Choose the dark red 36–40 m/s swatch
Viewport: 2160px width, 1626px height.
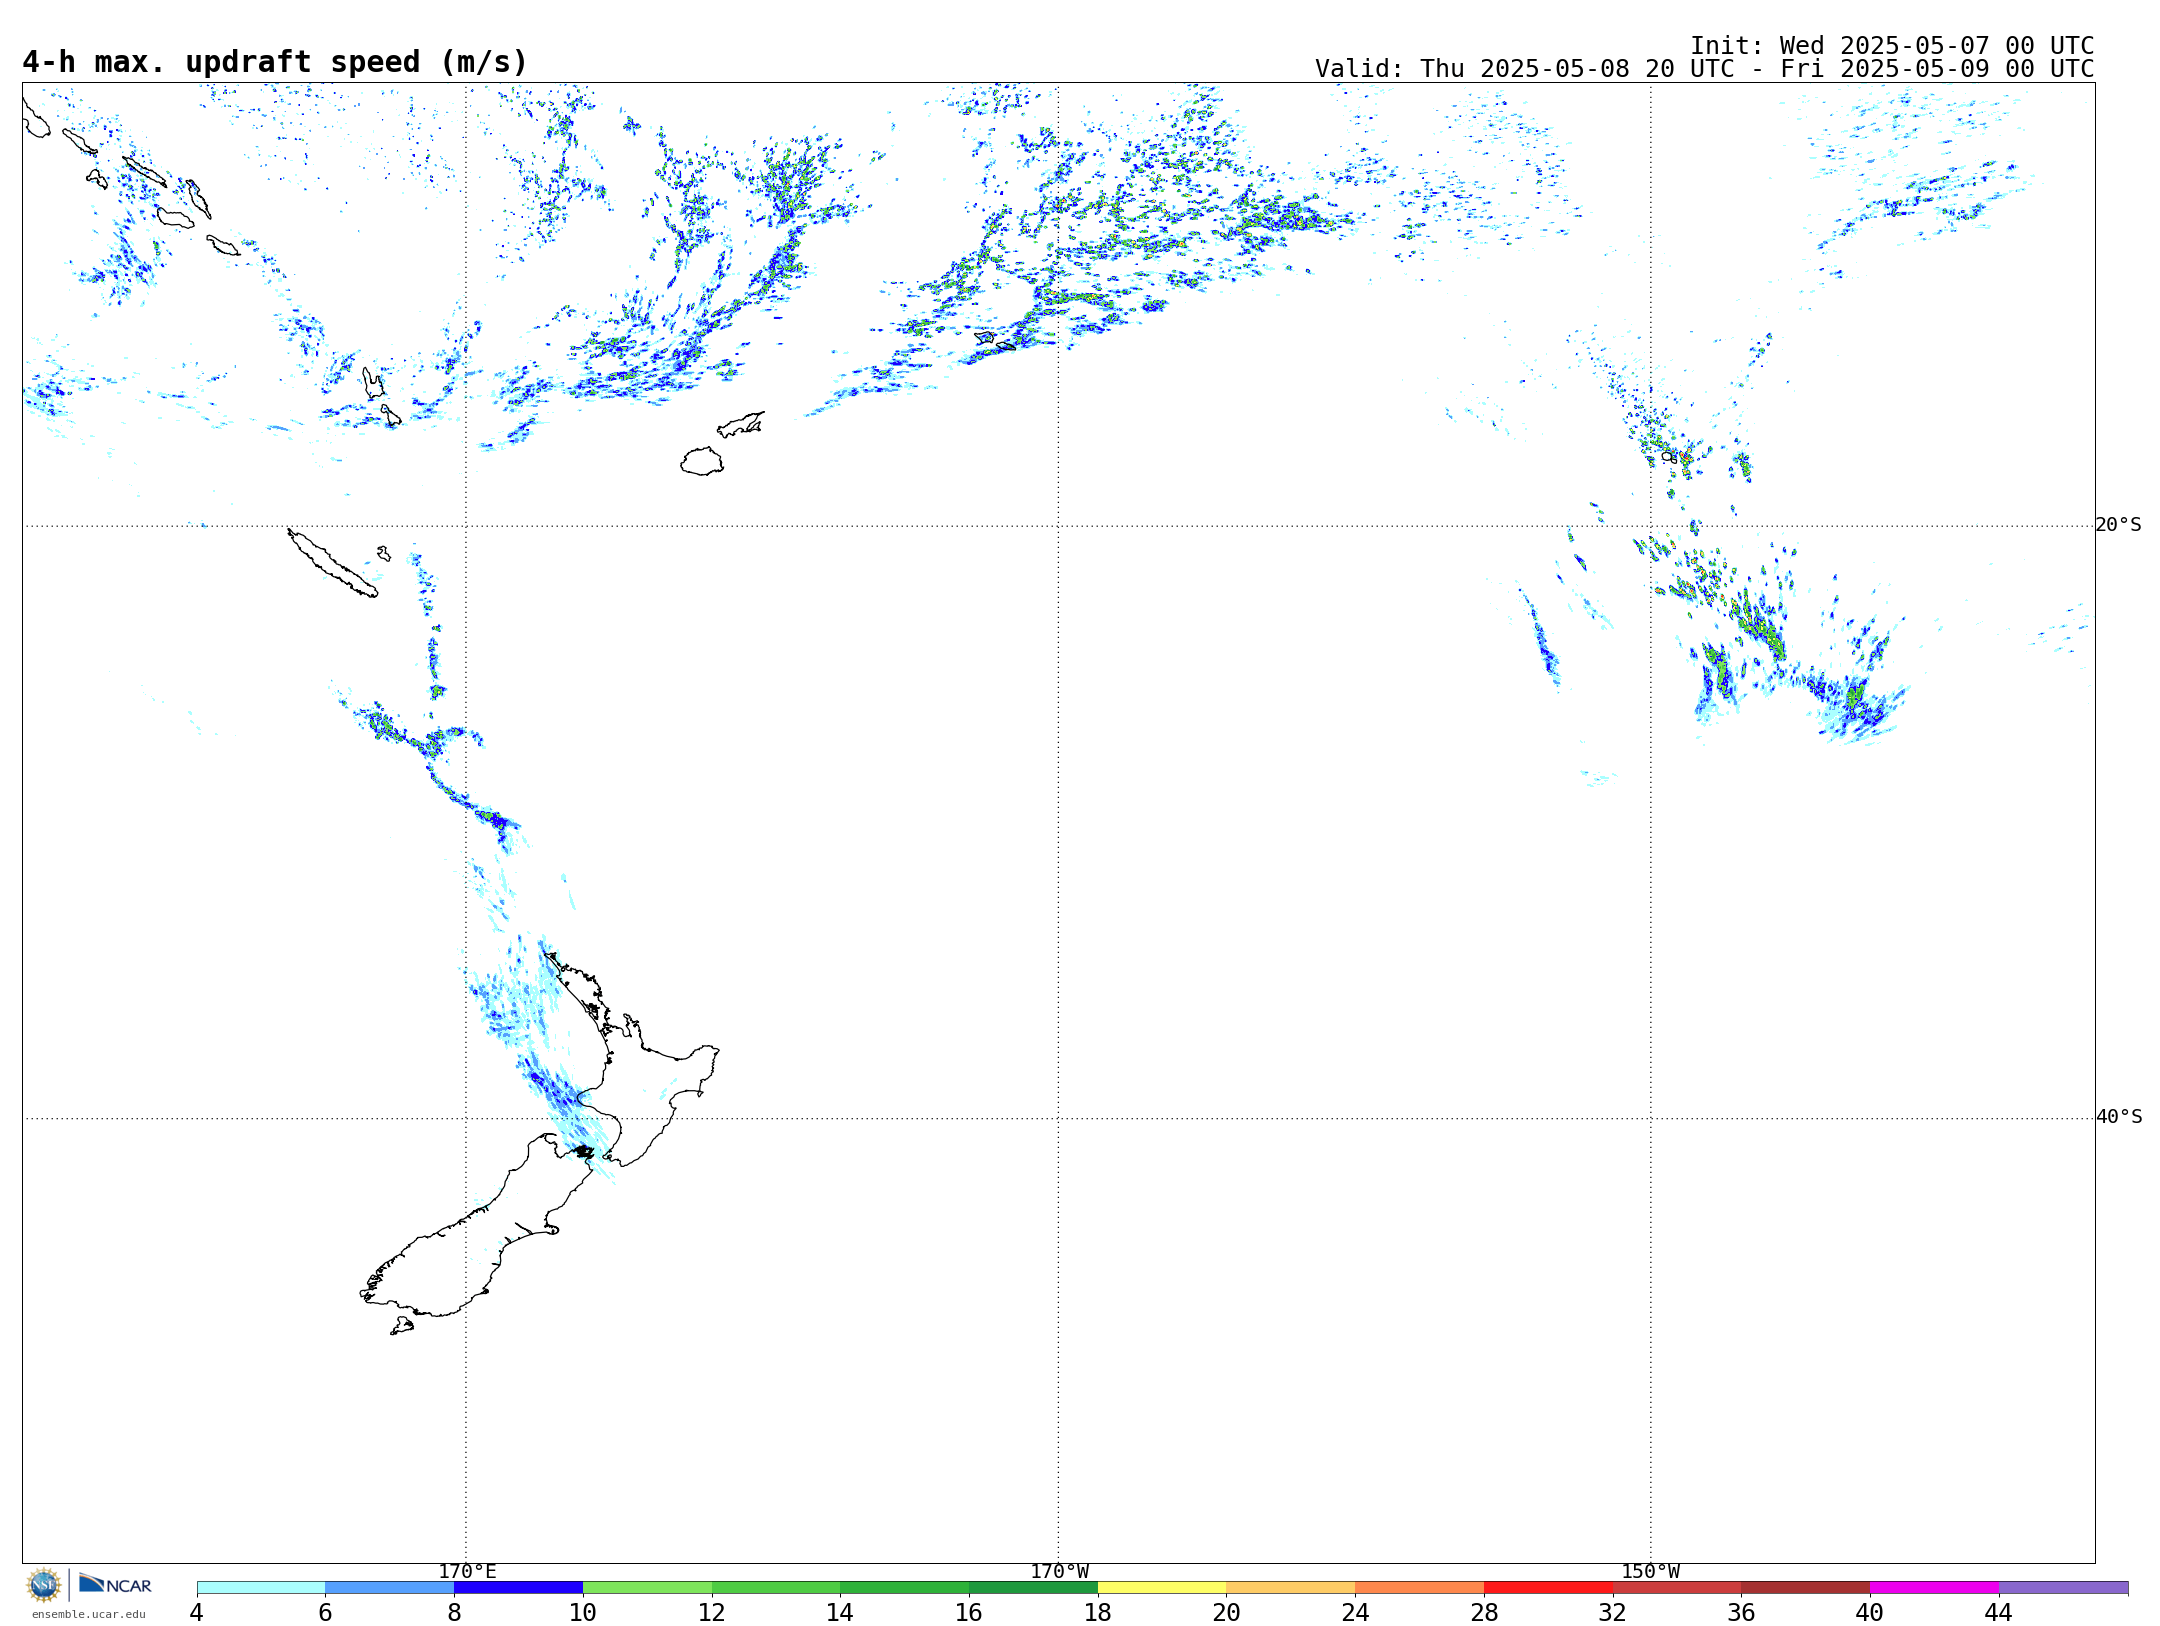coord(1806,1587)
